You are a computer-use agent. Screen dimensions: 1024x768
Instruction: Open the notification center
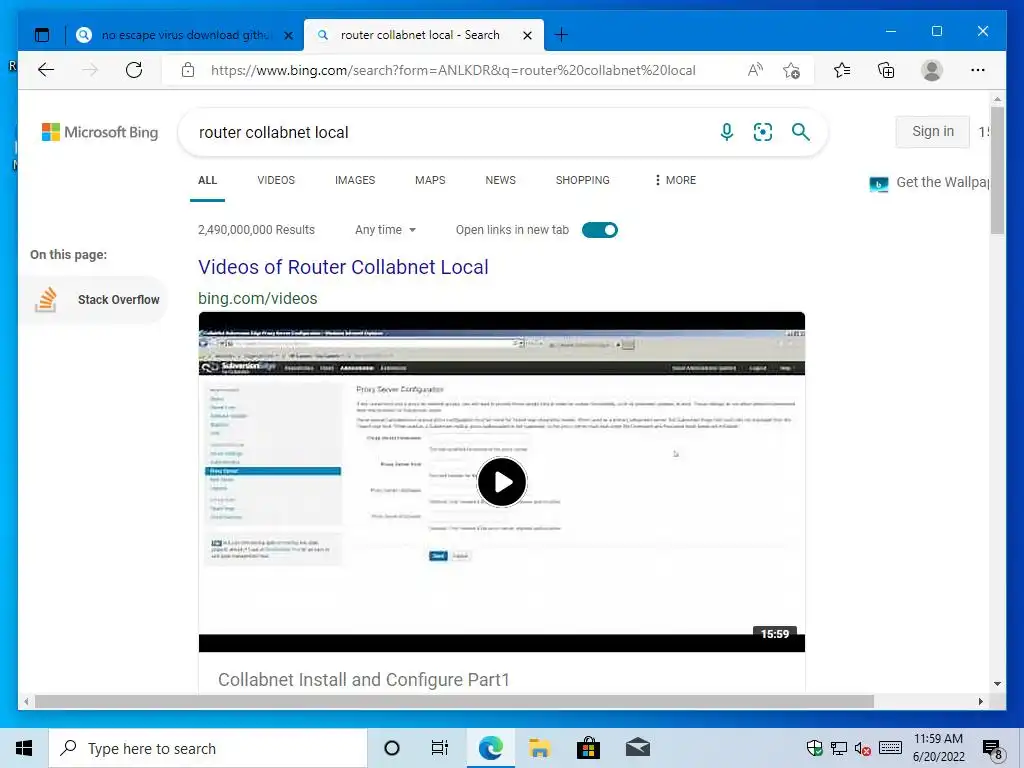coord(993,749)
